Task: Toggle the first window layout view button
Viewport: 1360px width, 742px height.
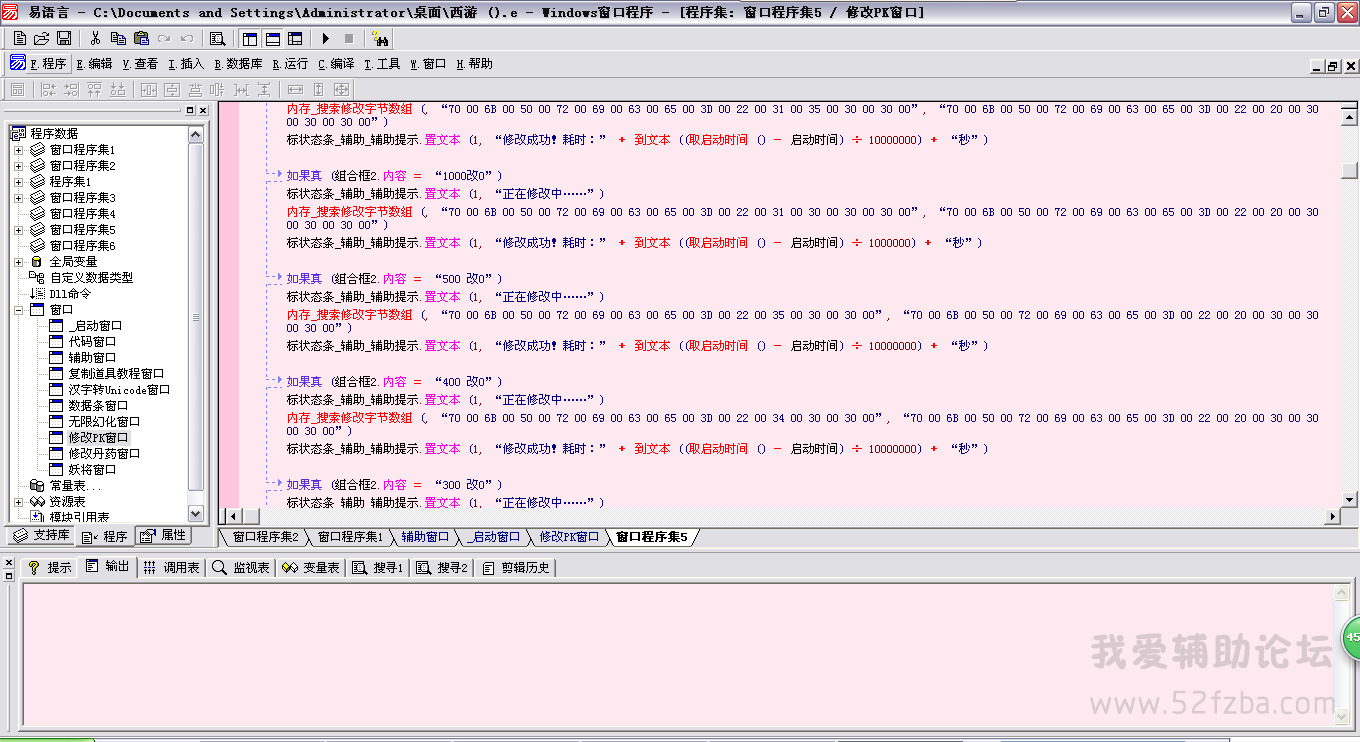Action: 250,38
